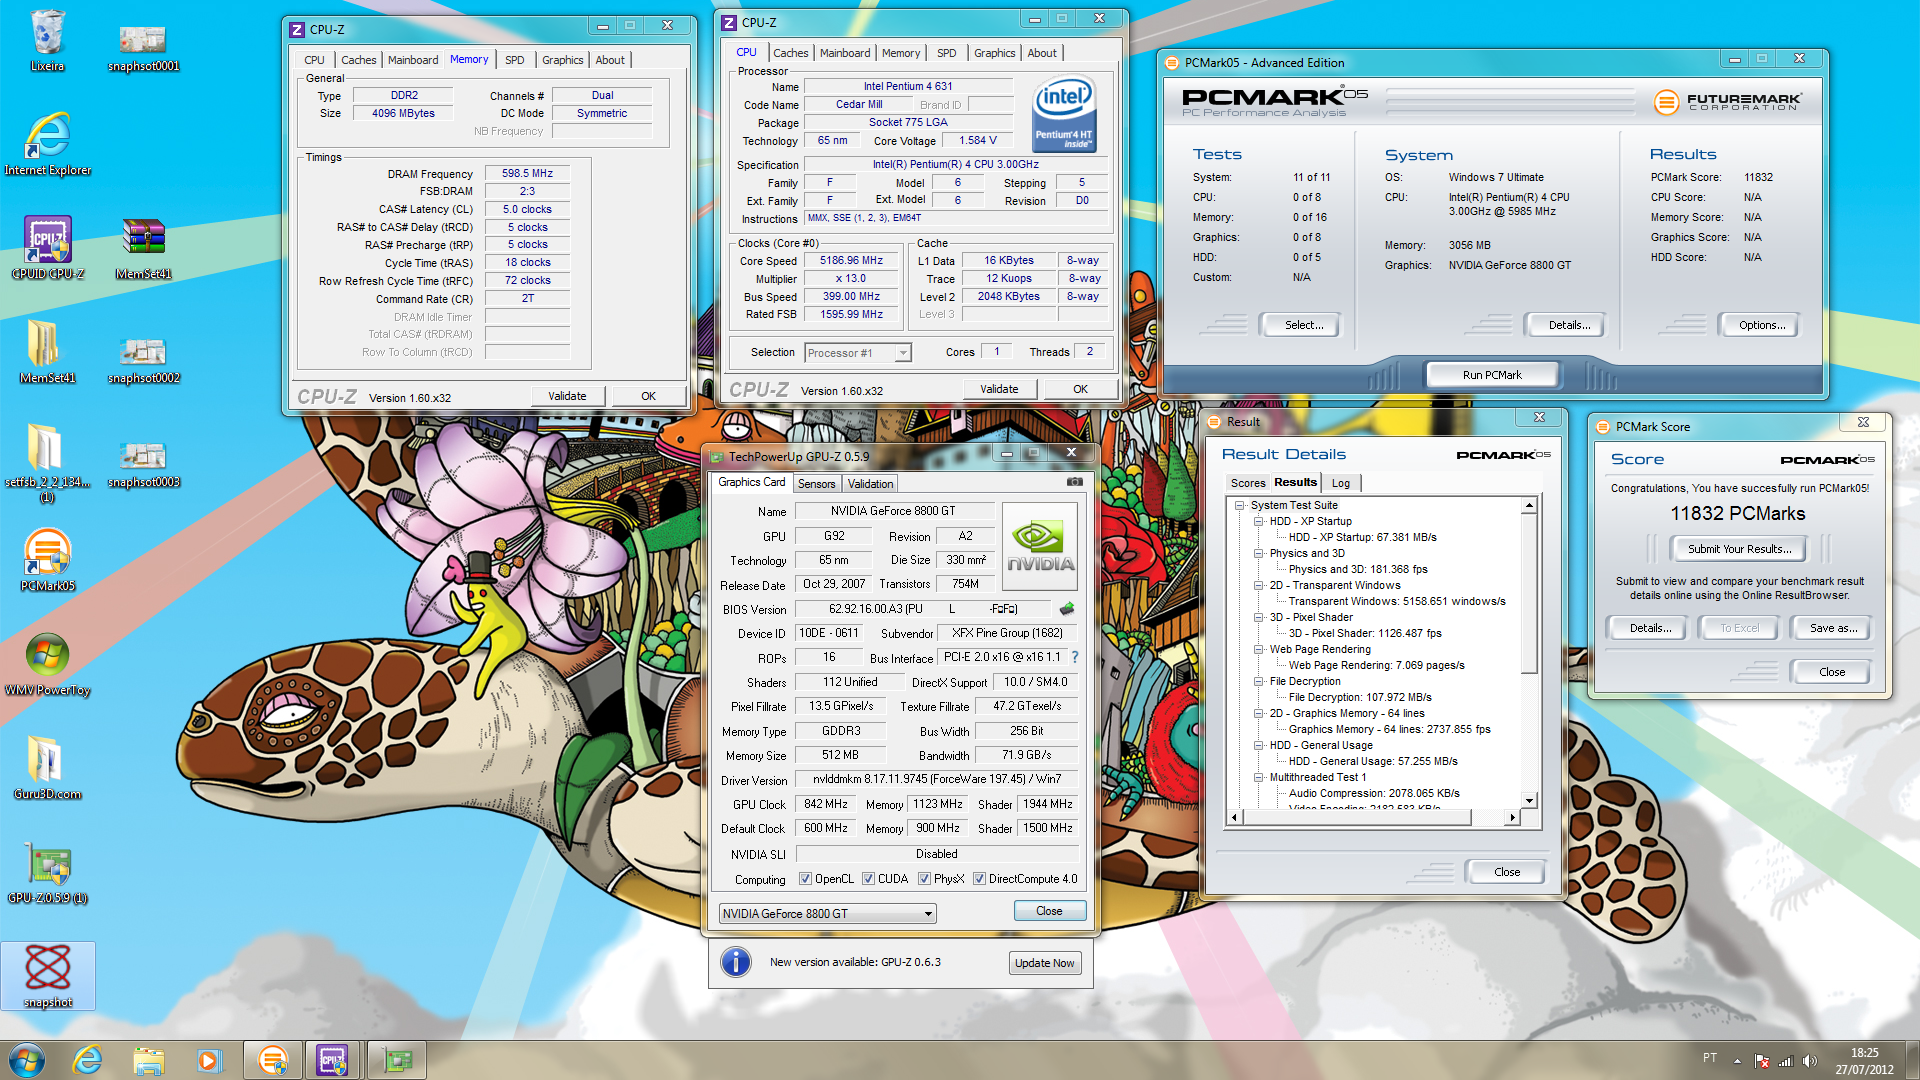The width and height of the screenshot is (1920, 1080).
Task: Select the WMV PowerToy desktop icon
Action: pos(47,664)
